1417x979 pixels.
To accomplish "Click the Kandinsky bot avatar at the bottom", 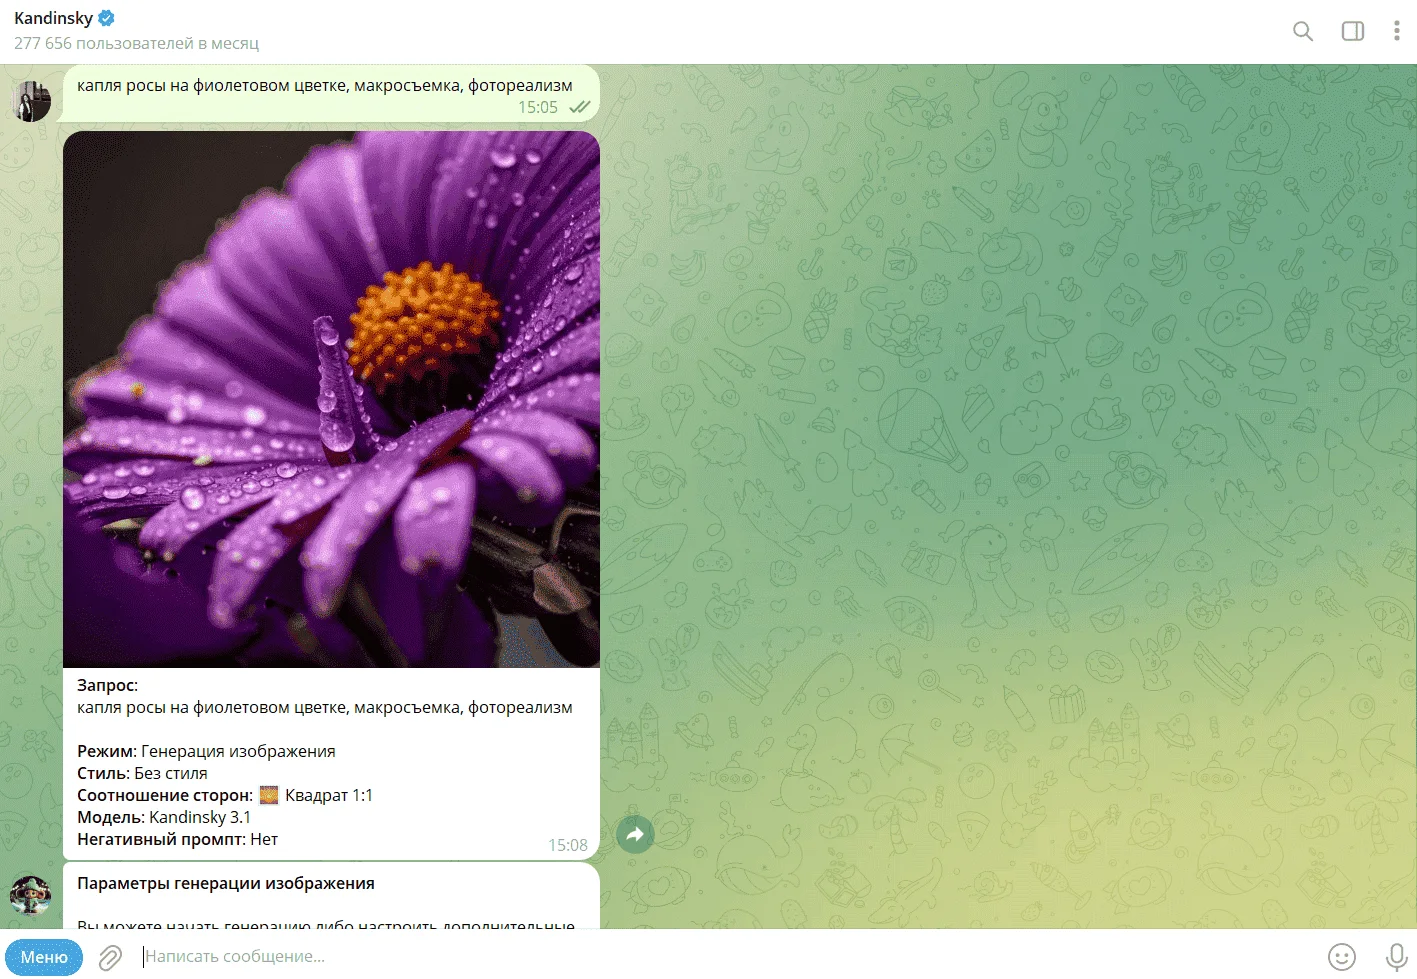I will click(x=31, y=895).
